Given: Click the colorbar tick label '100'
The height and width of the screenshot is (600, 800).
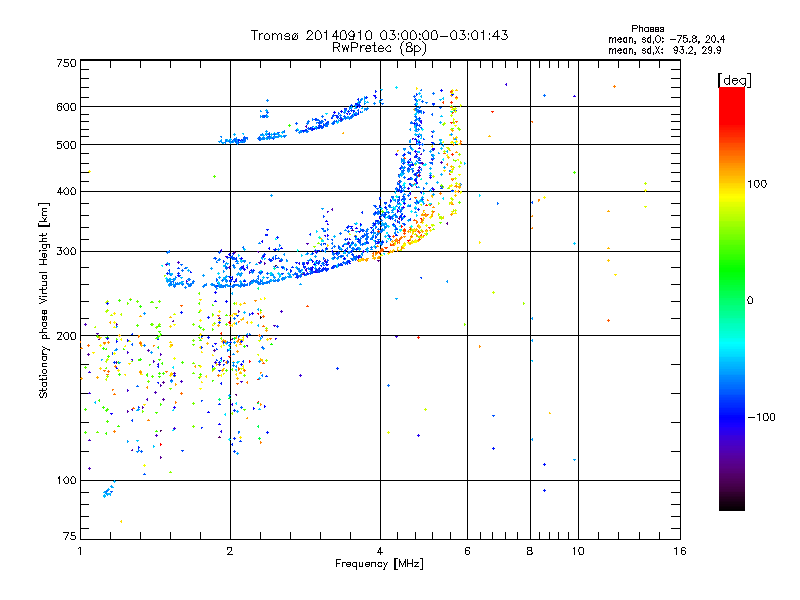Looking at the screenshot, I should click(x=757, y=184).
